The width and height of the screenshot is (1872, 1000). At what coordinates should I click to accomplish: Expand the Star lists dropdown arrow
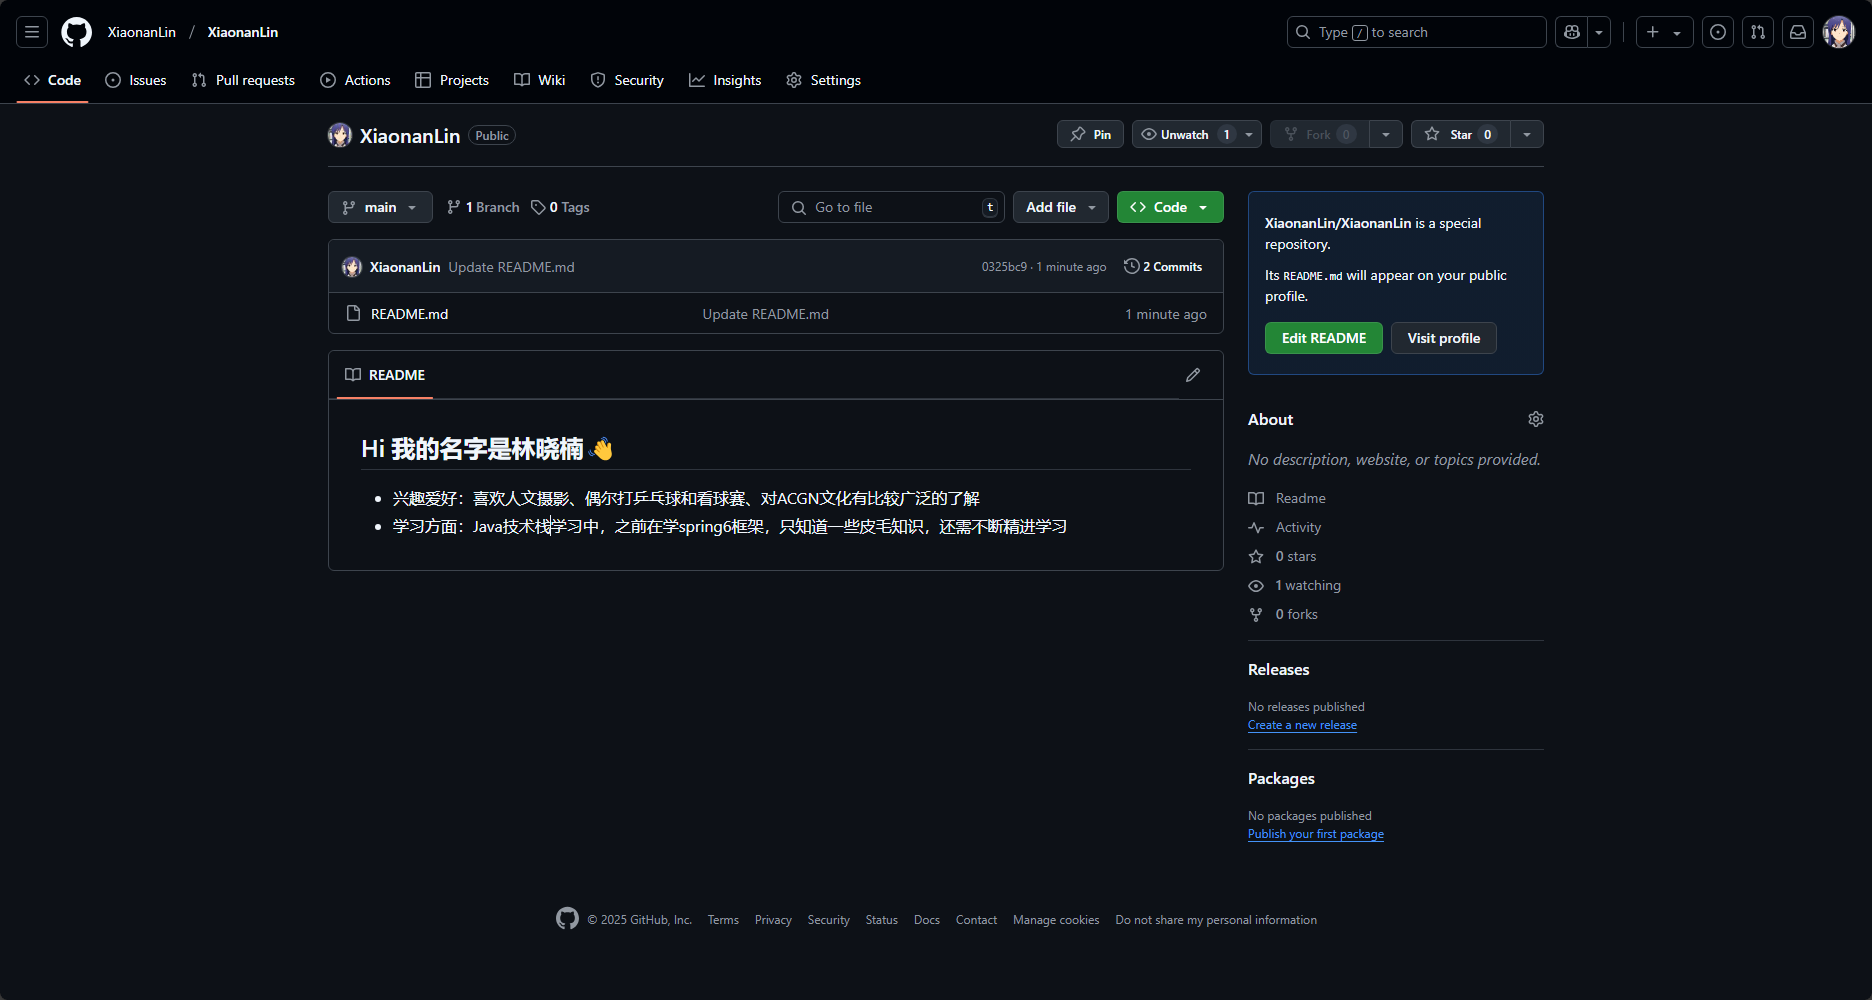tap(1527, 134)
